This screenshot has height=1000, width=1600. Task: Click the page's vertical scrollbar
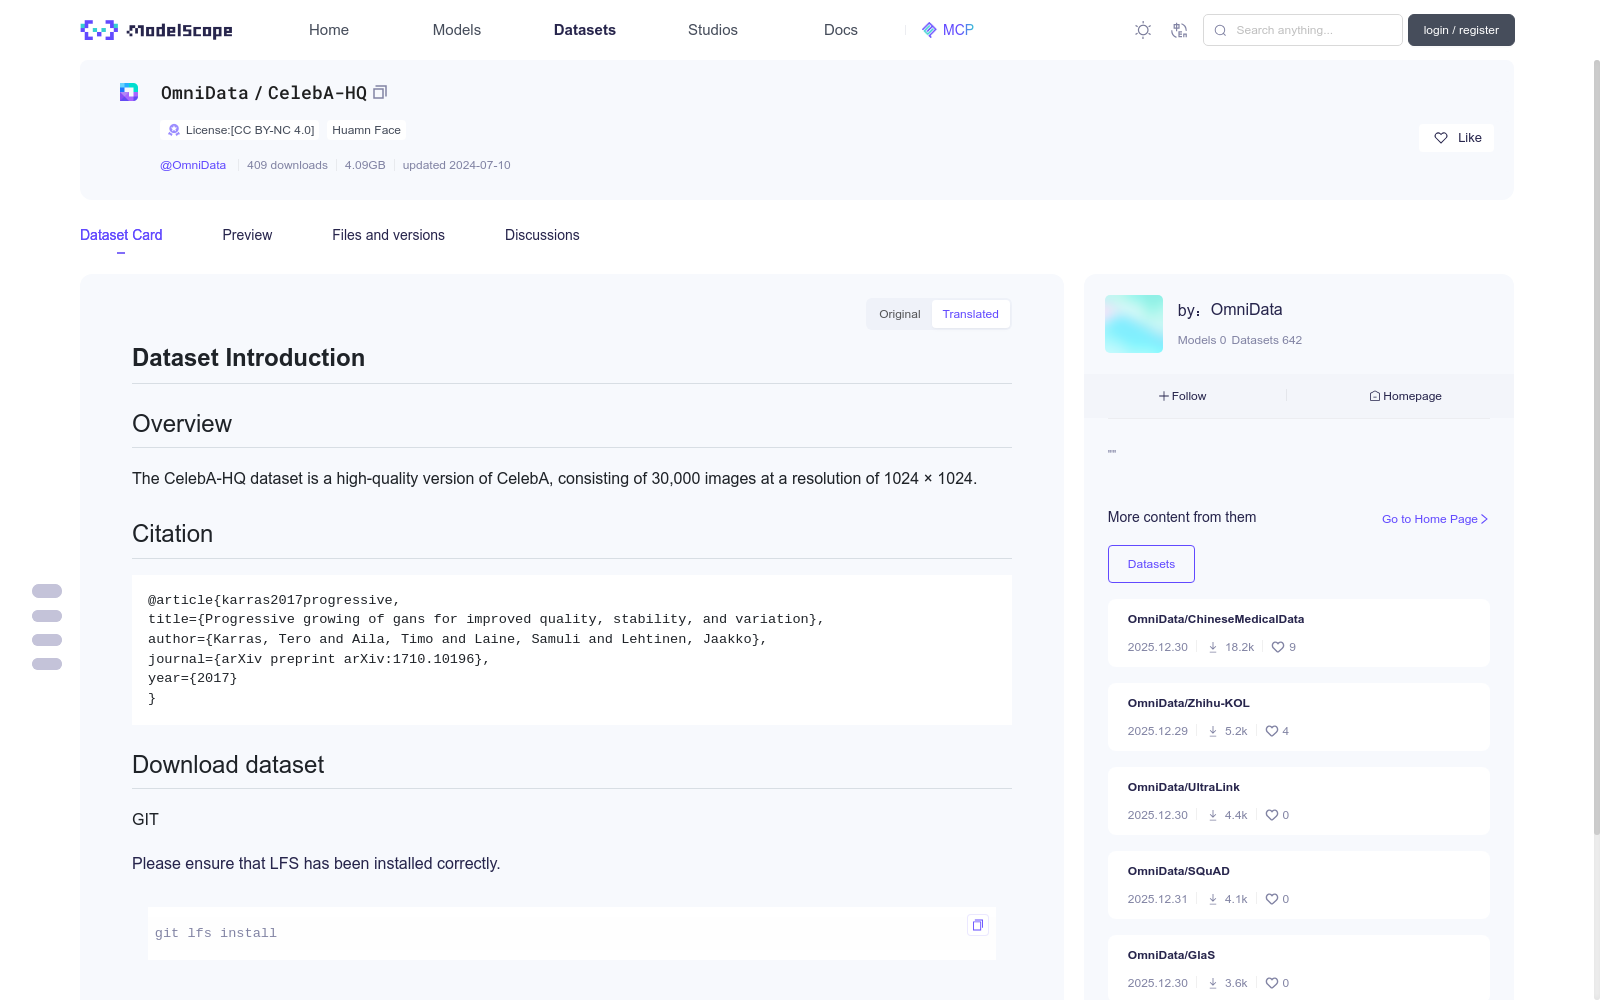[1596, 445]
